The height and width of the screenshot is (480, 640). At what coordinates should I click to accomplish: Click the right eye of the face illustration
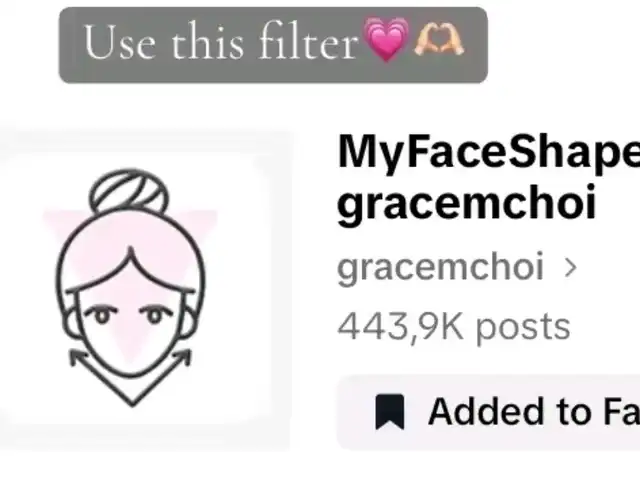pos(154,318)
